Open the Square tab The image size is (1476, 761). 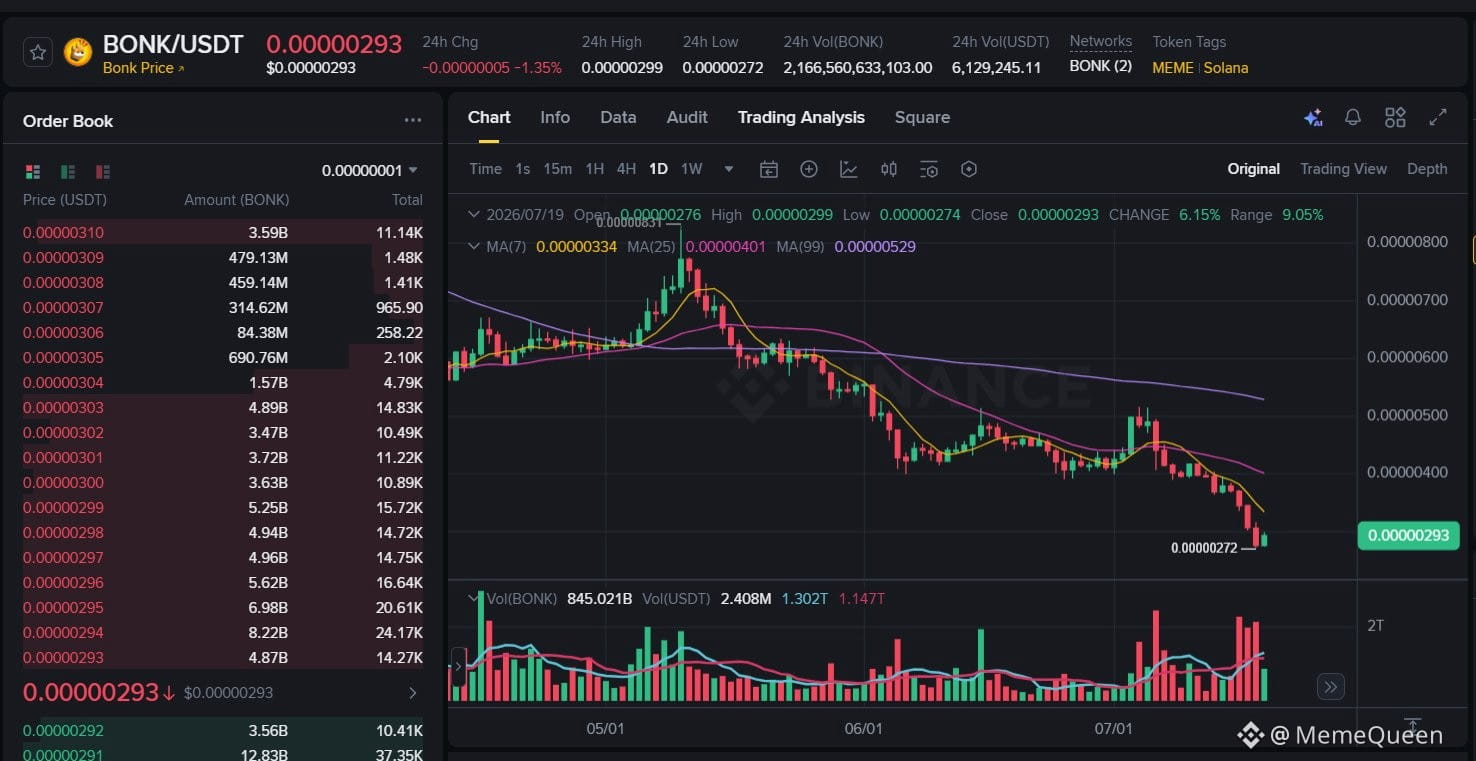pyautogui.click(x=922, y=117)
